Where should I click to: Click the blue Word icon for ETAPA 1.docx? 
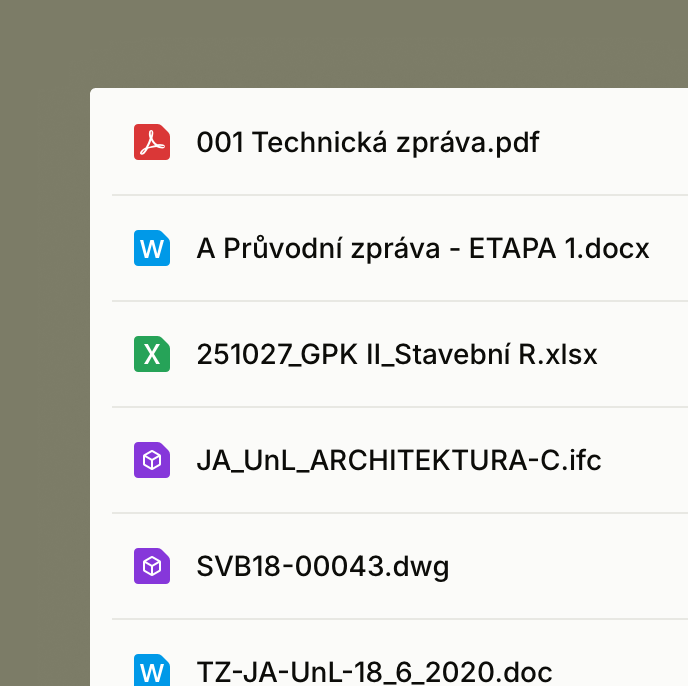coord(152,248)
